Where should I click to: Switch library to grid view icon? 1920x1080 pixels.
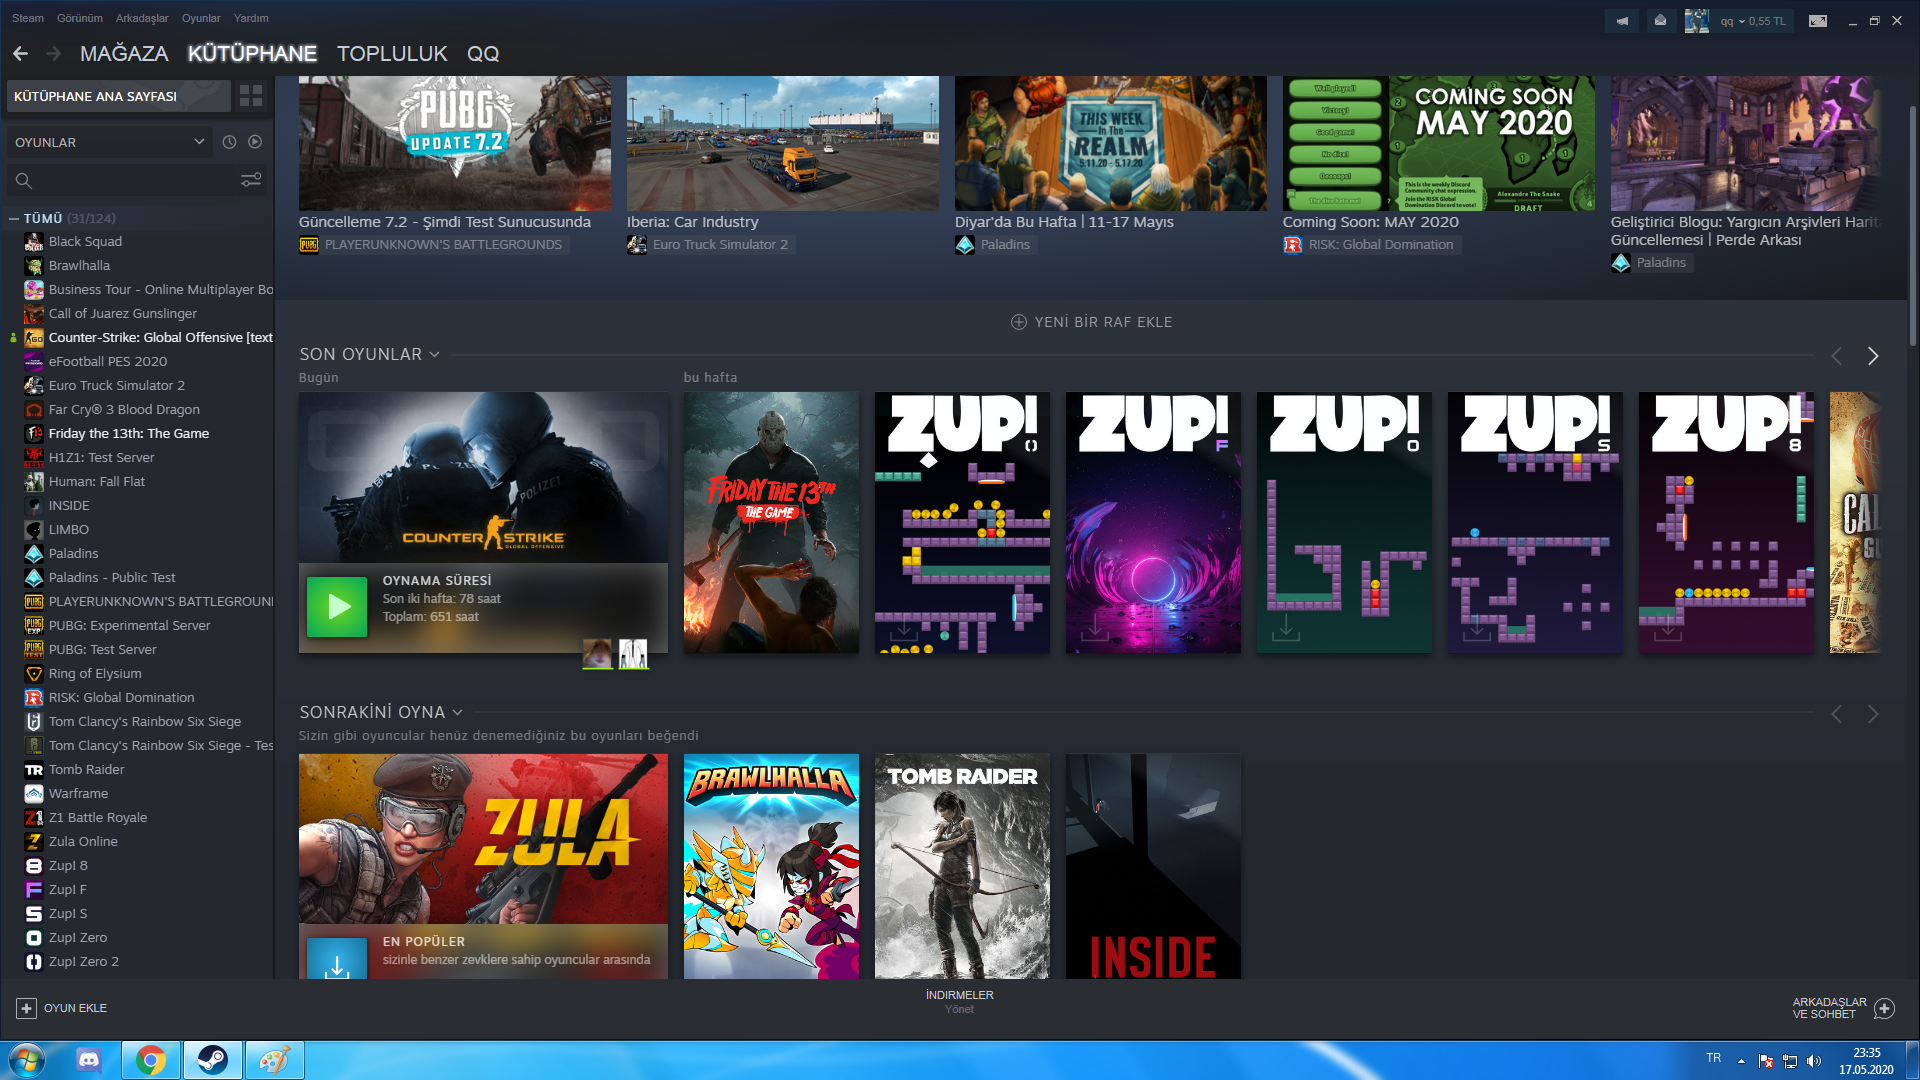click(251, 96)
